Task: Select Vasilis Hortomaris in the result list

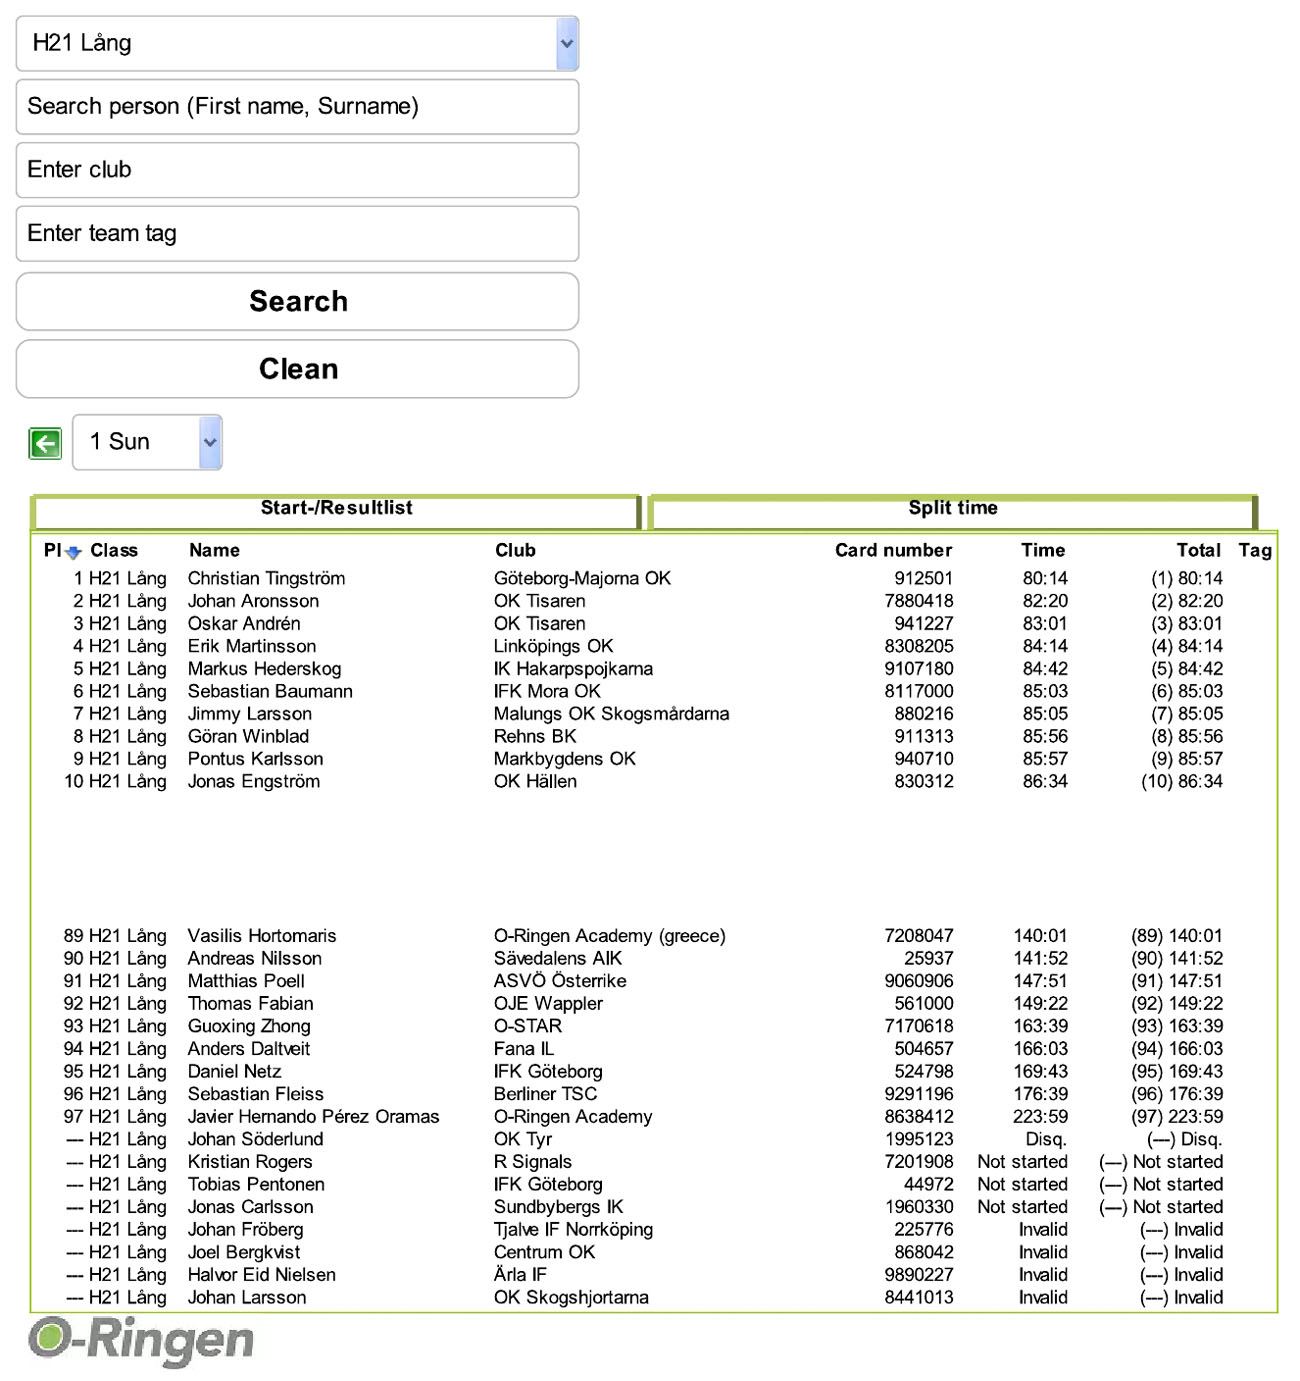Action: 262,936
